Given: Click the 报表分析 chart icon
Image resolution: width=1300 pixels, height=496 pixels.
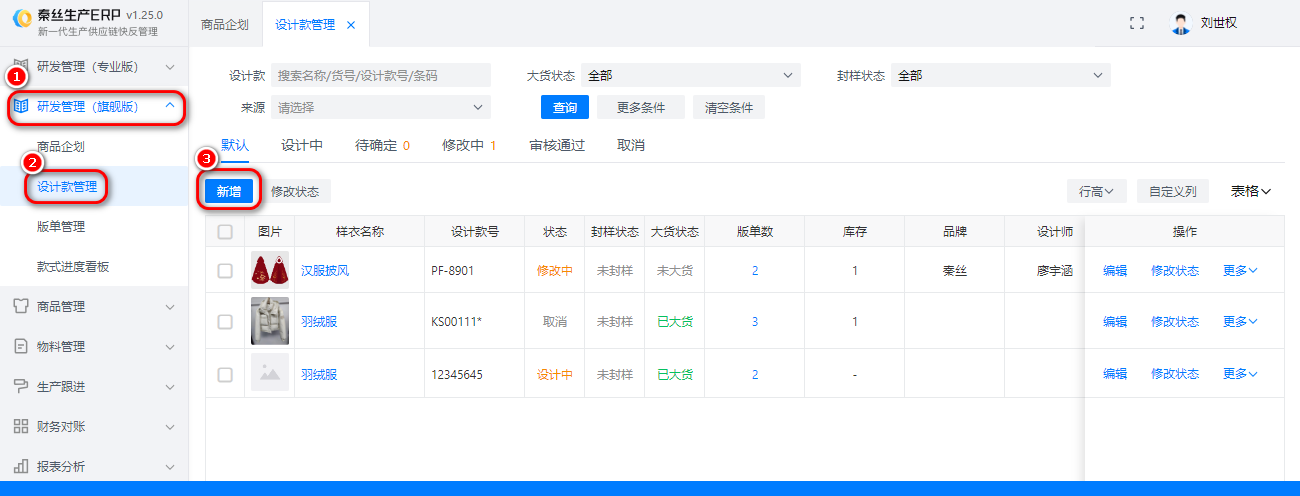Looking at the screenshot, I should point(21,466).
